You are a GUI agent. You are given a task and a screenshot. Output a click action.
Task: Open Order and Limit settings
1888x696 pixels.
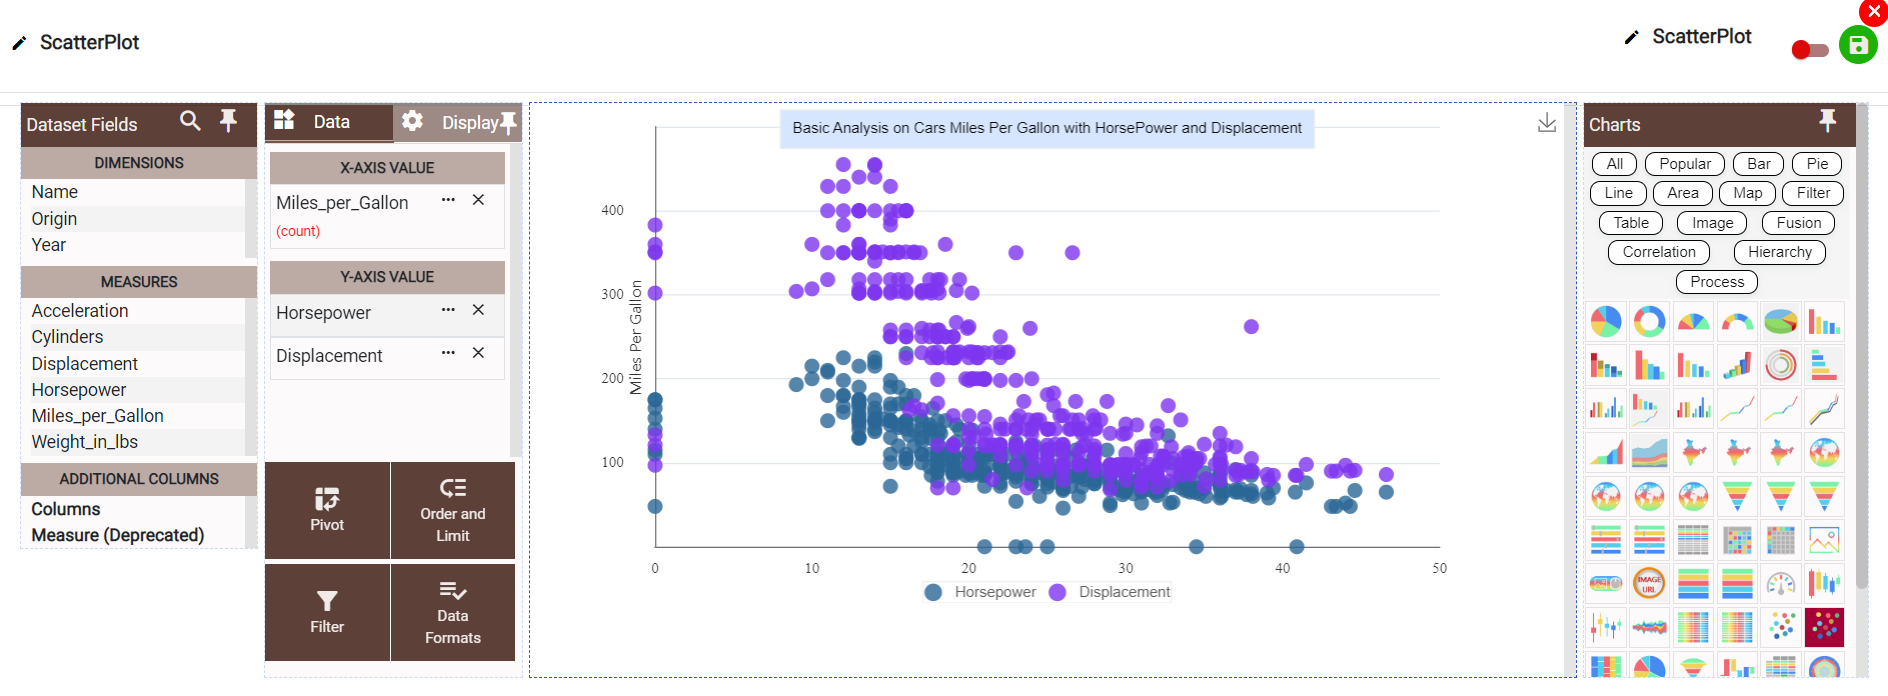452,510
